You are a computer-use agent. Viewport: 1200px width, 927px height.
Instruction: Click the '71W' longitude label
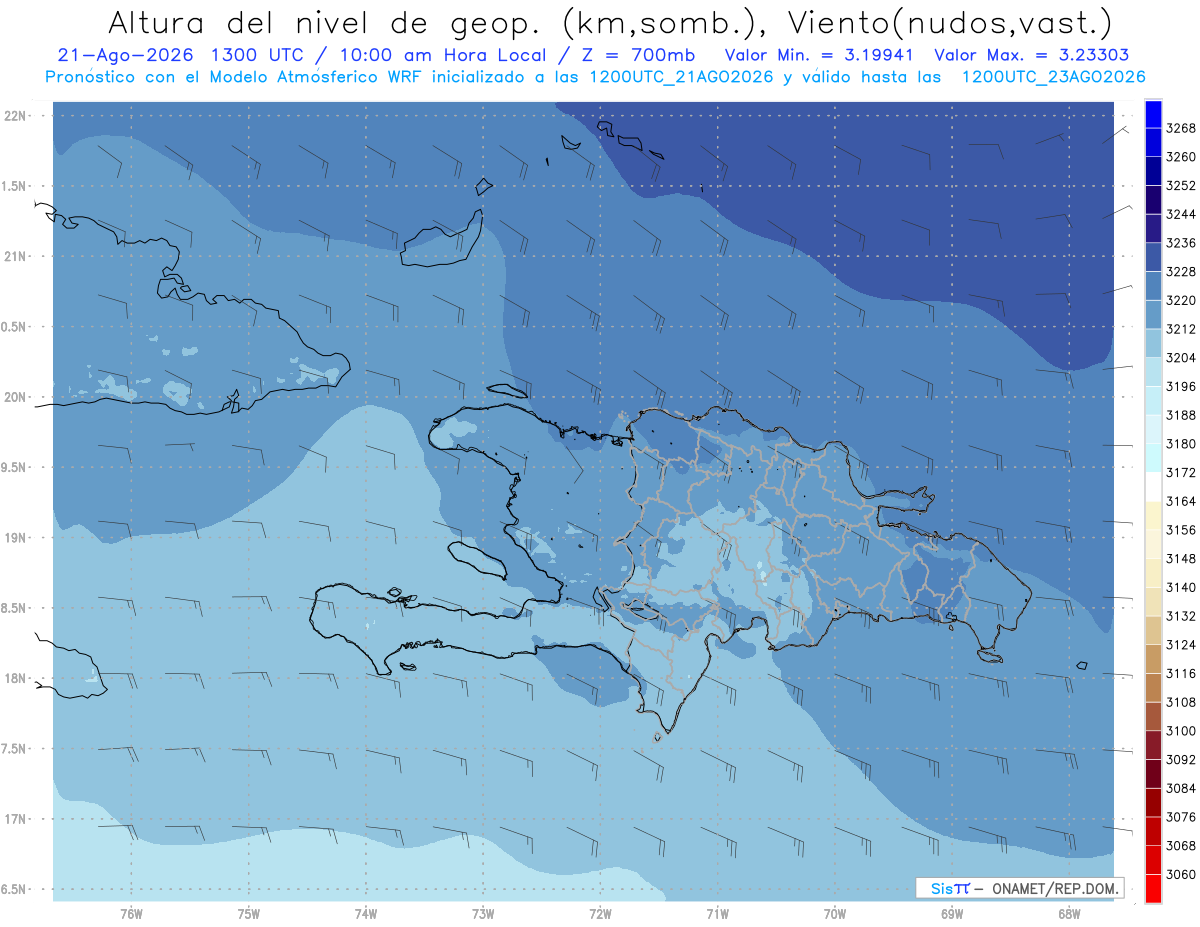click(717, 914)
